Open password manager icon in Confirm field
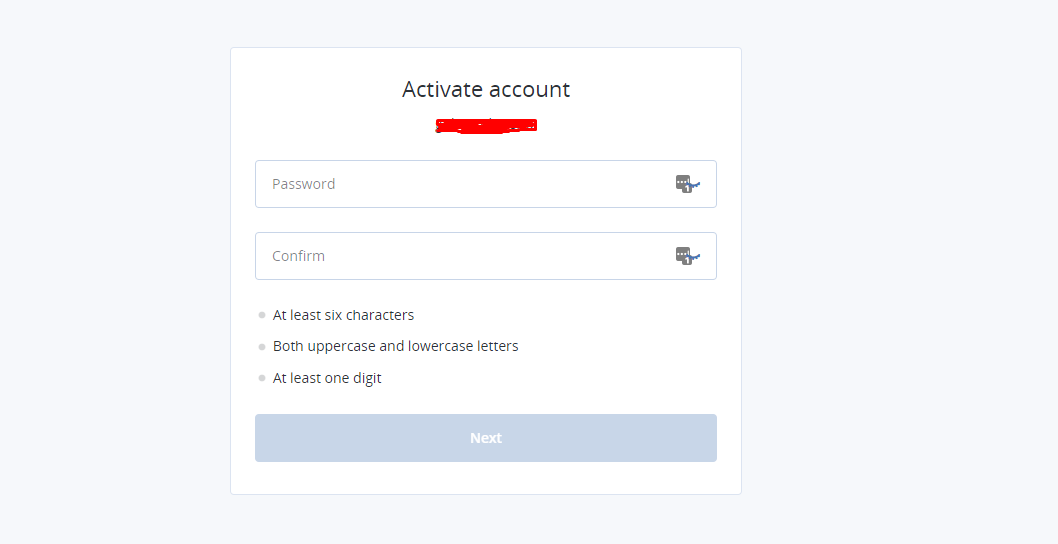This screenshot has height=544, width=1058. [688, 256]
